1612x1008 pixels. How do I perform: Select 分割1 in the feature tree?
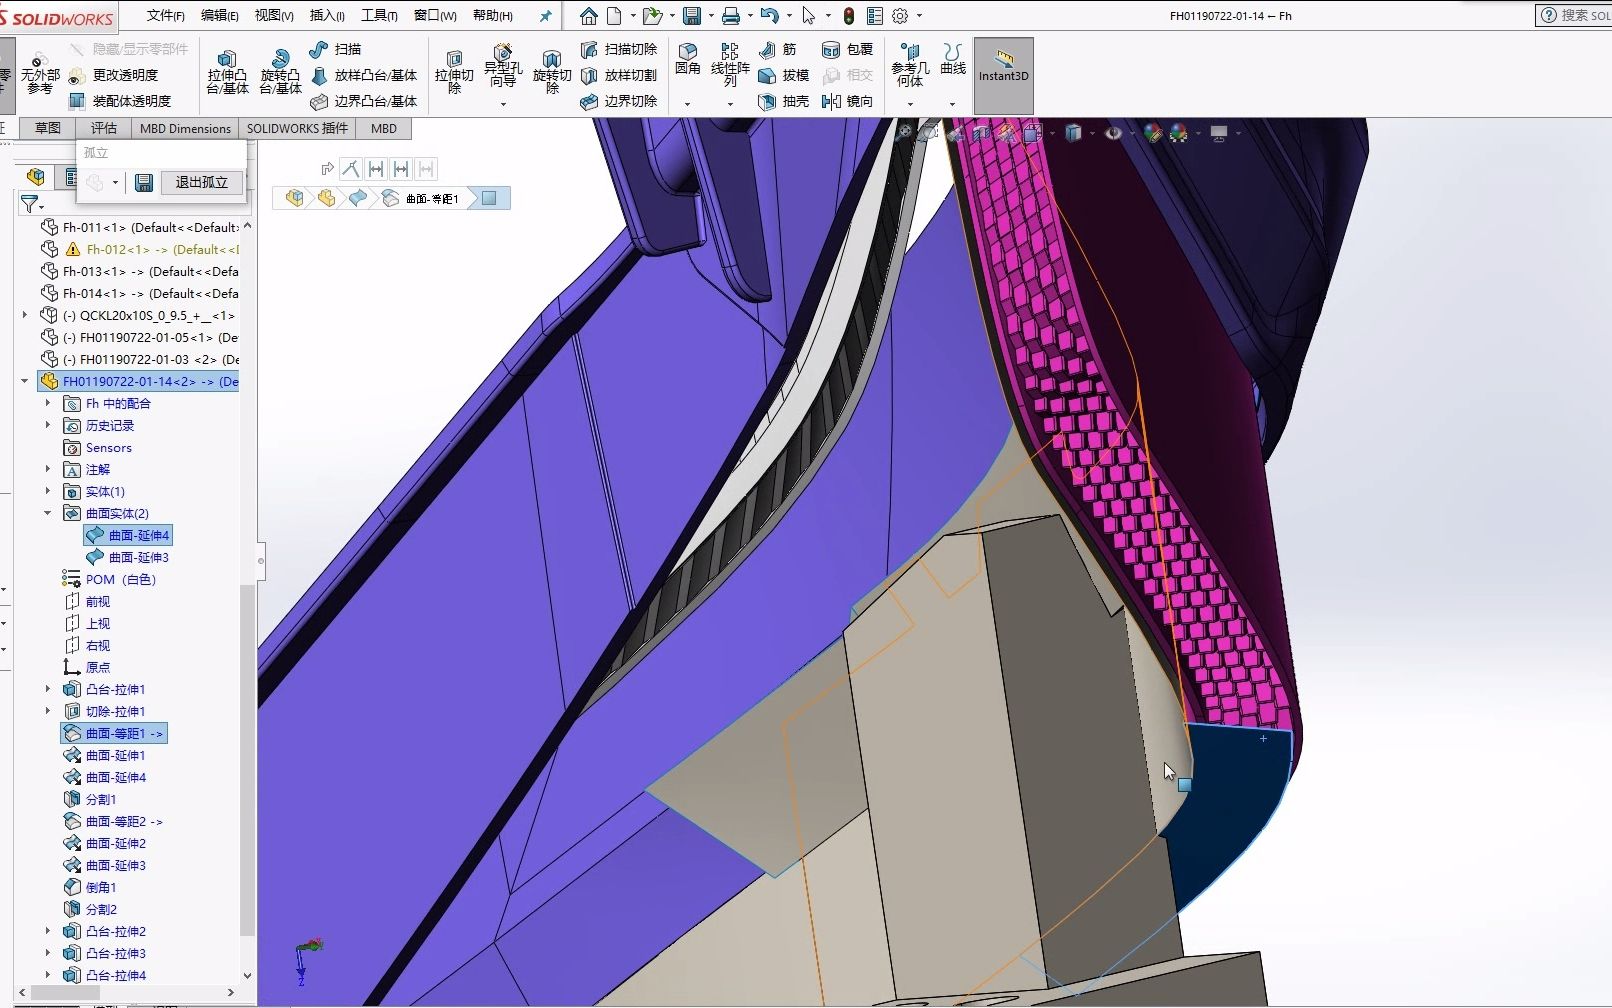pos(90,799)
